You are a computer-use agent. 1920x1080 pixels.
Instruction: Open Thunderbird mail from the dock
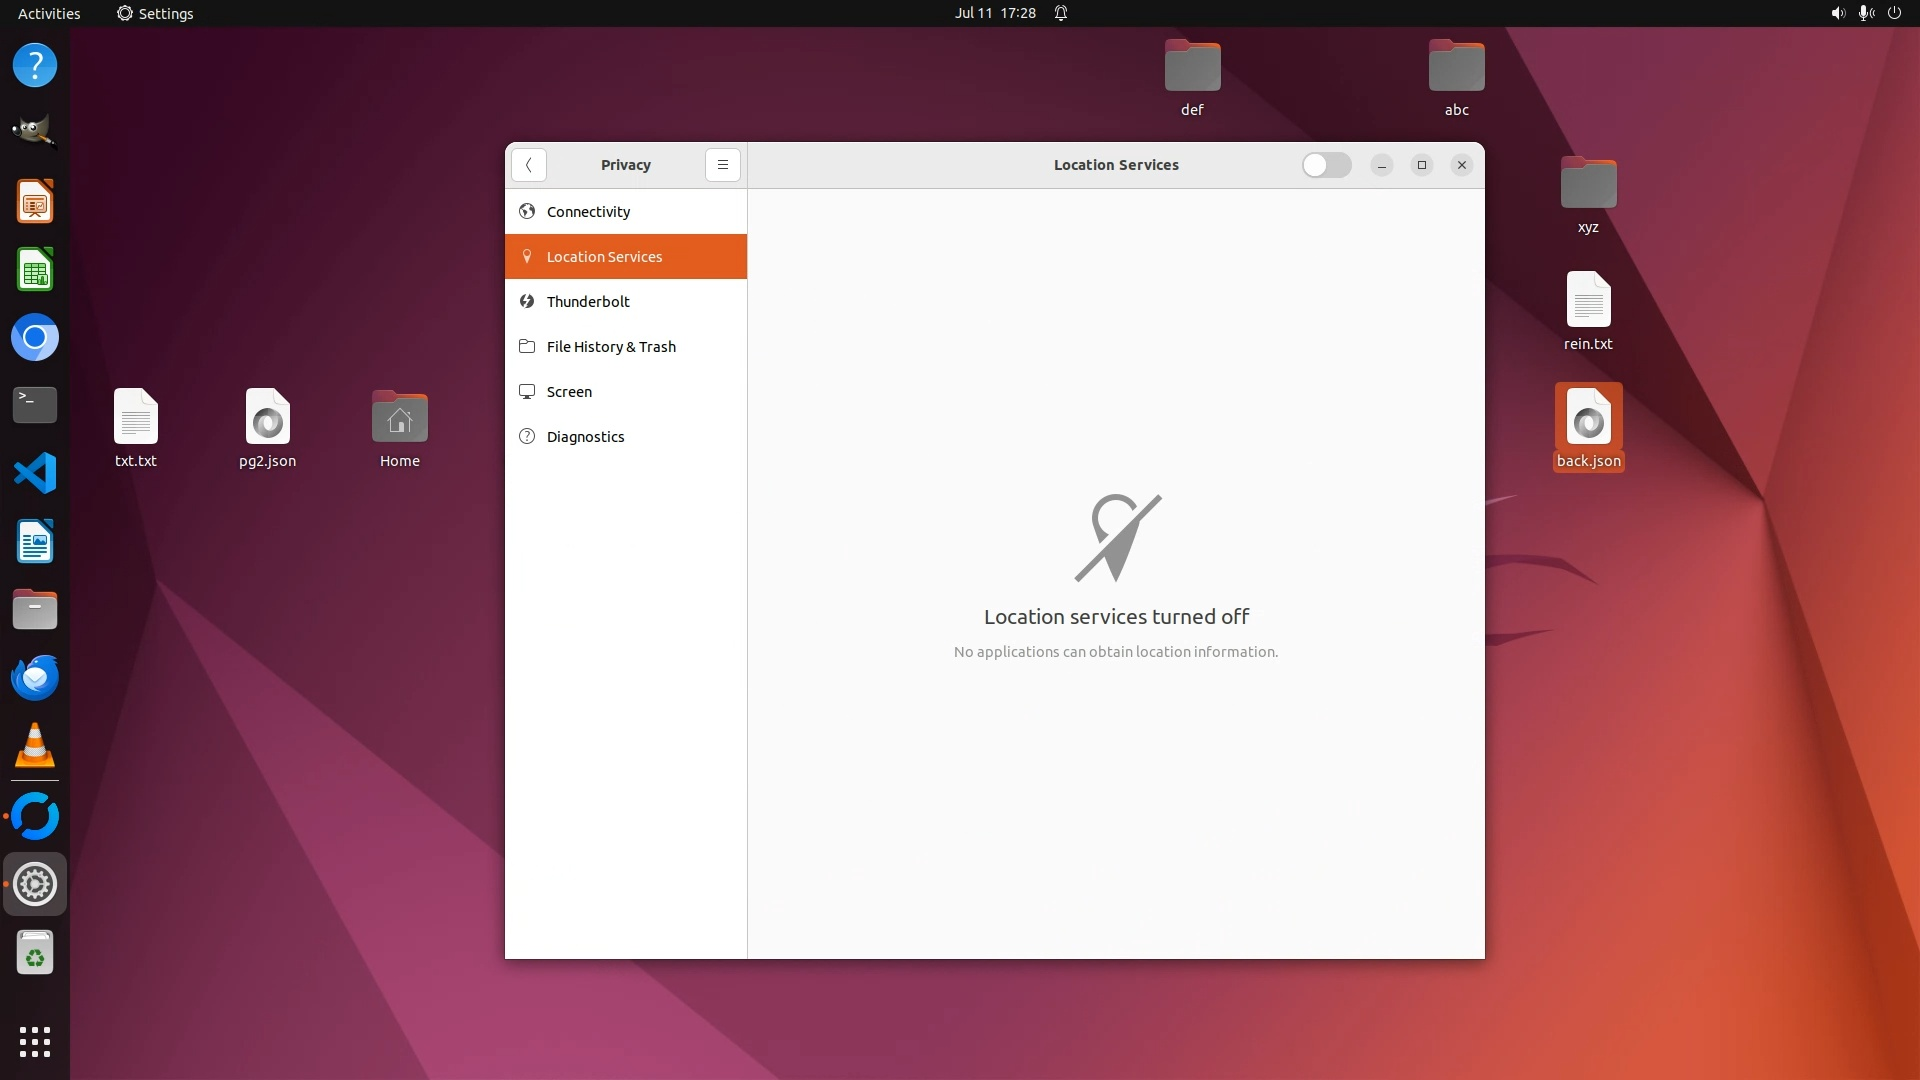tap(35, 678)
